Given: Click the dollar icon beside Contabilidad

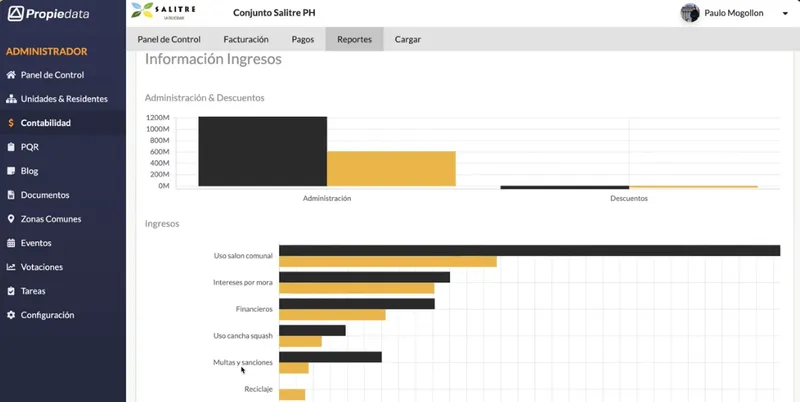Looking at the screenshot, I should pos(11,123).
